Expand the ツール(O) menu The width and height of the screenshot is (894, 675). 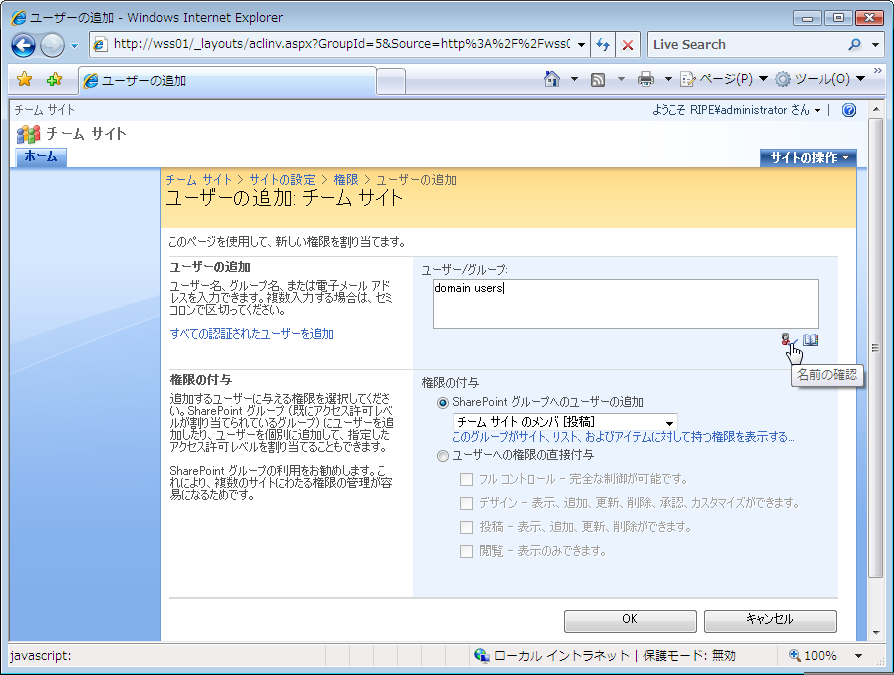(820, 80)
